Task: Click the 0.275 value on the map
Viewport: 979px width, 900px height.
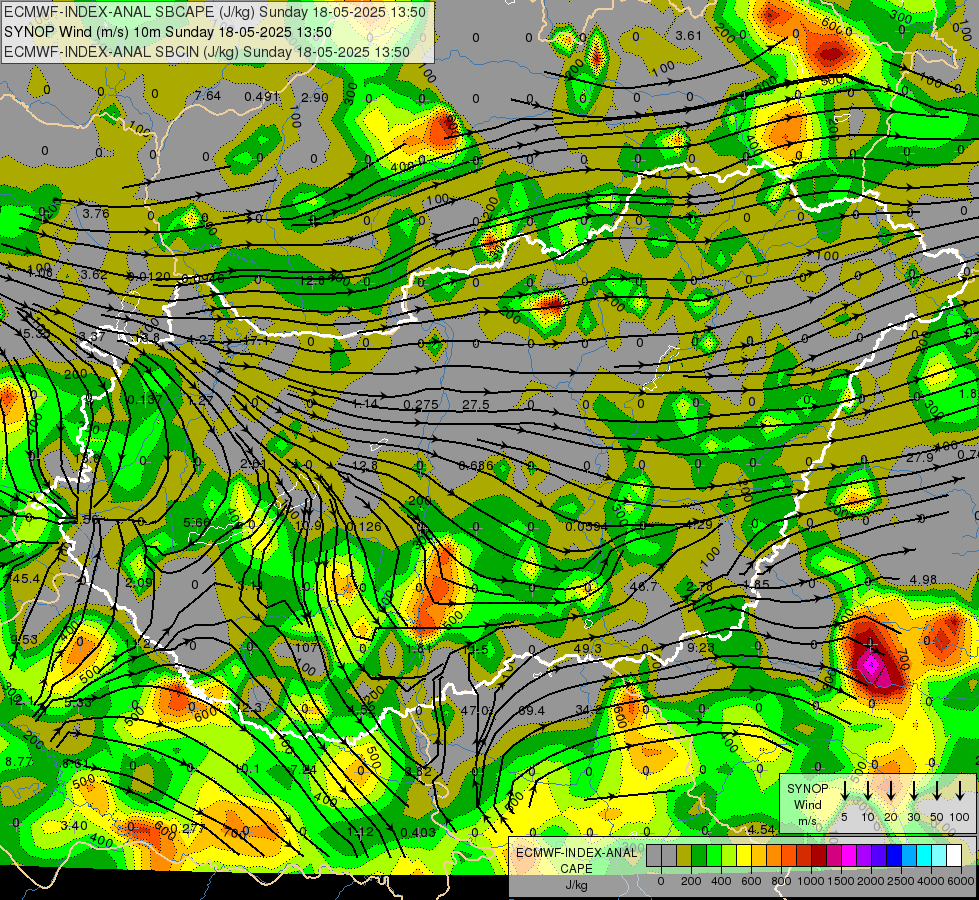Action: [x=420, y=404]
